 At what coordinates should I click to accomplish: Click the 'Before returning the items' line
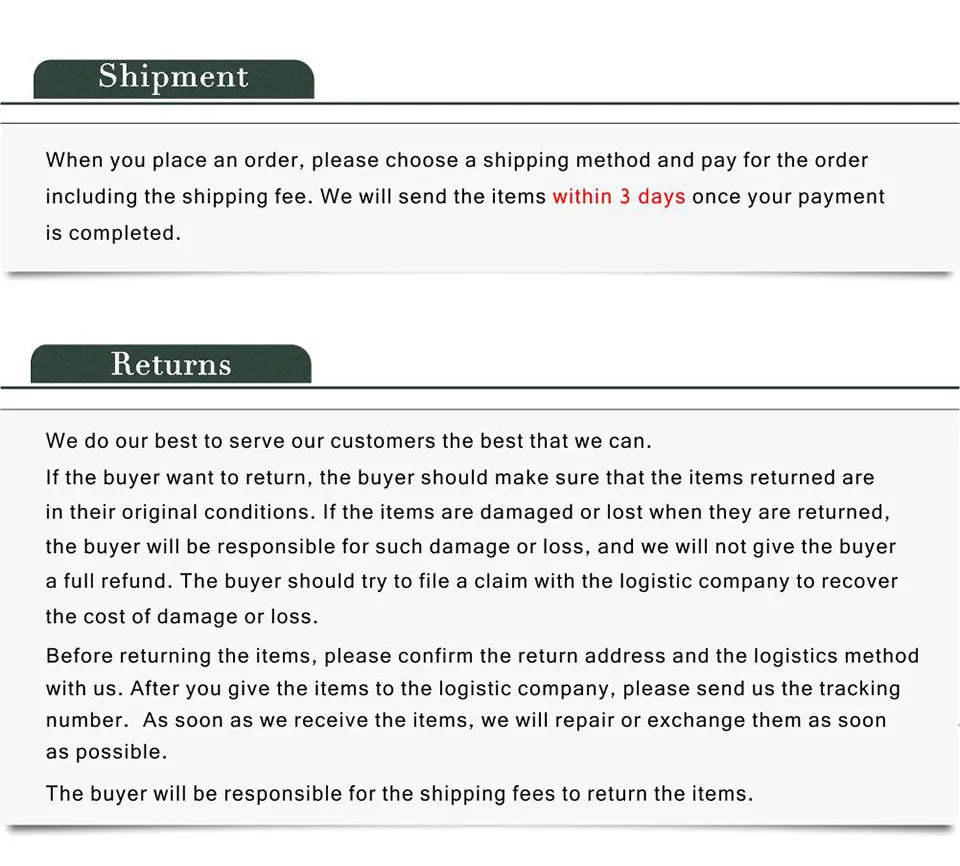[482, 657]
